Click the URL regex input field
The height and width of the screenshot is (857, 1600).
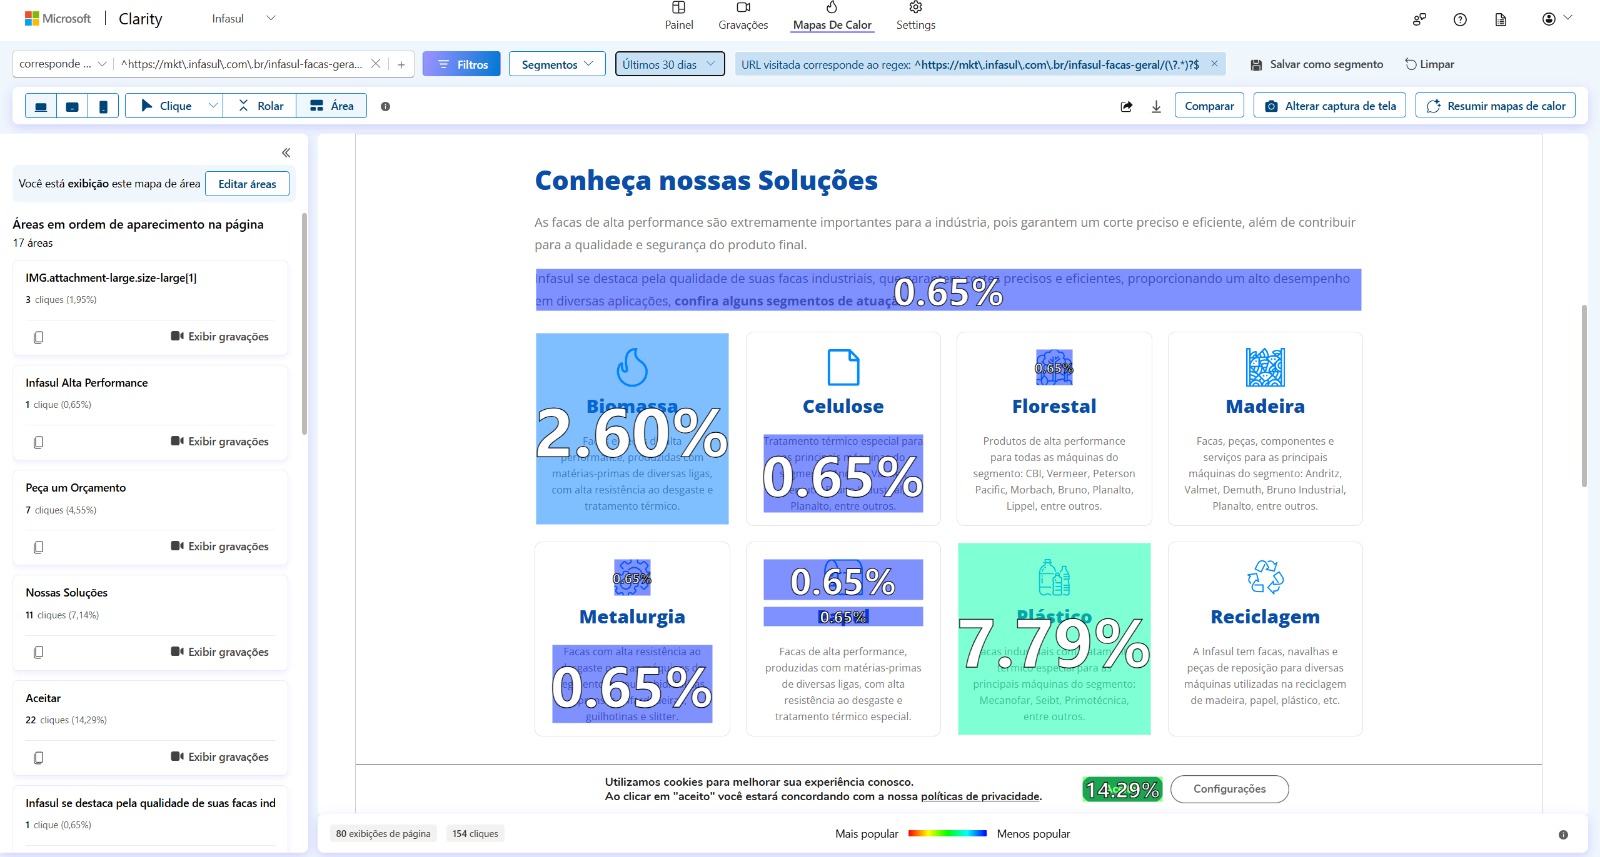pos(241,64)
